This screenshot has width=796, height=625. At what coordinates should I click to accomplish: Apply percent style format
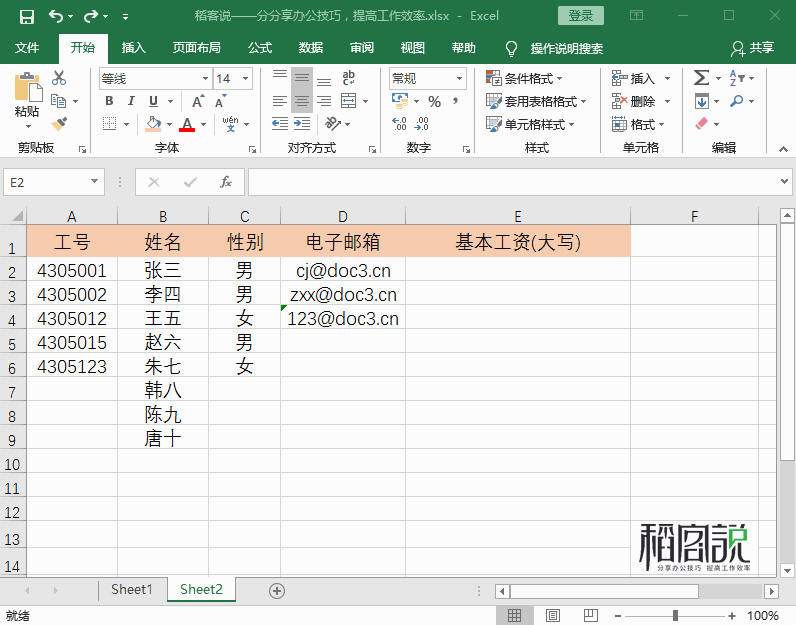pyautogui.click(x=434, y=102)
